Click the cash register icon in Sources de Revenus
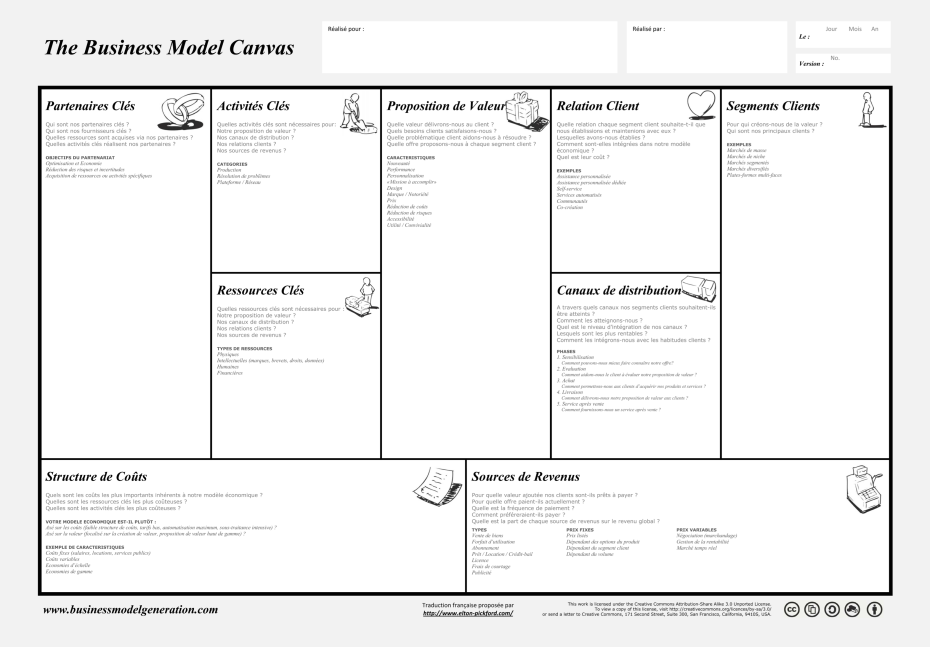The image size is (930, 647). point(863,489)
